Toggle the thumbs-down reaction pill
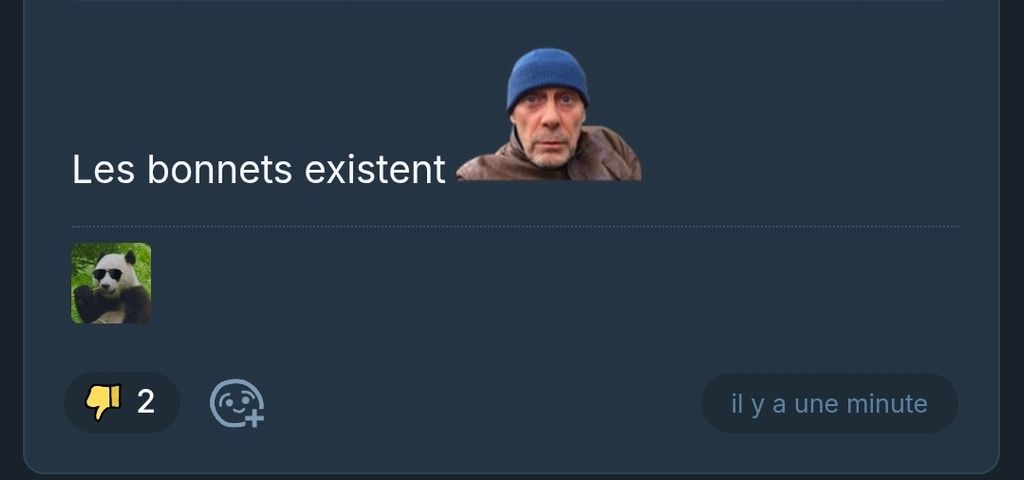The image size is (1024, 480). tap(122, 402)
